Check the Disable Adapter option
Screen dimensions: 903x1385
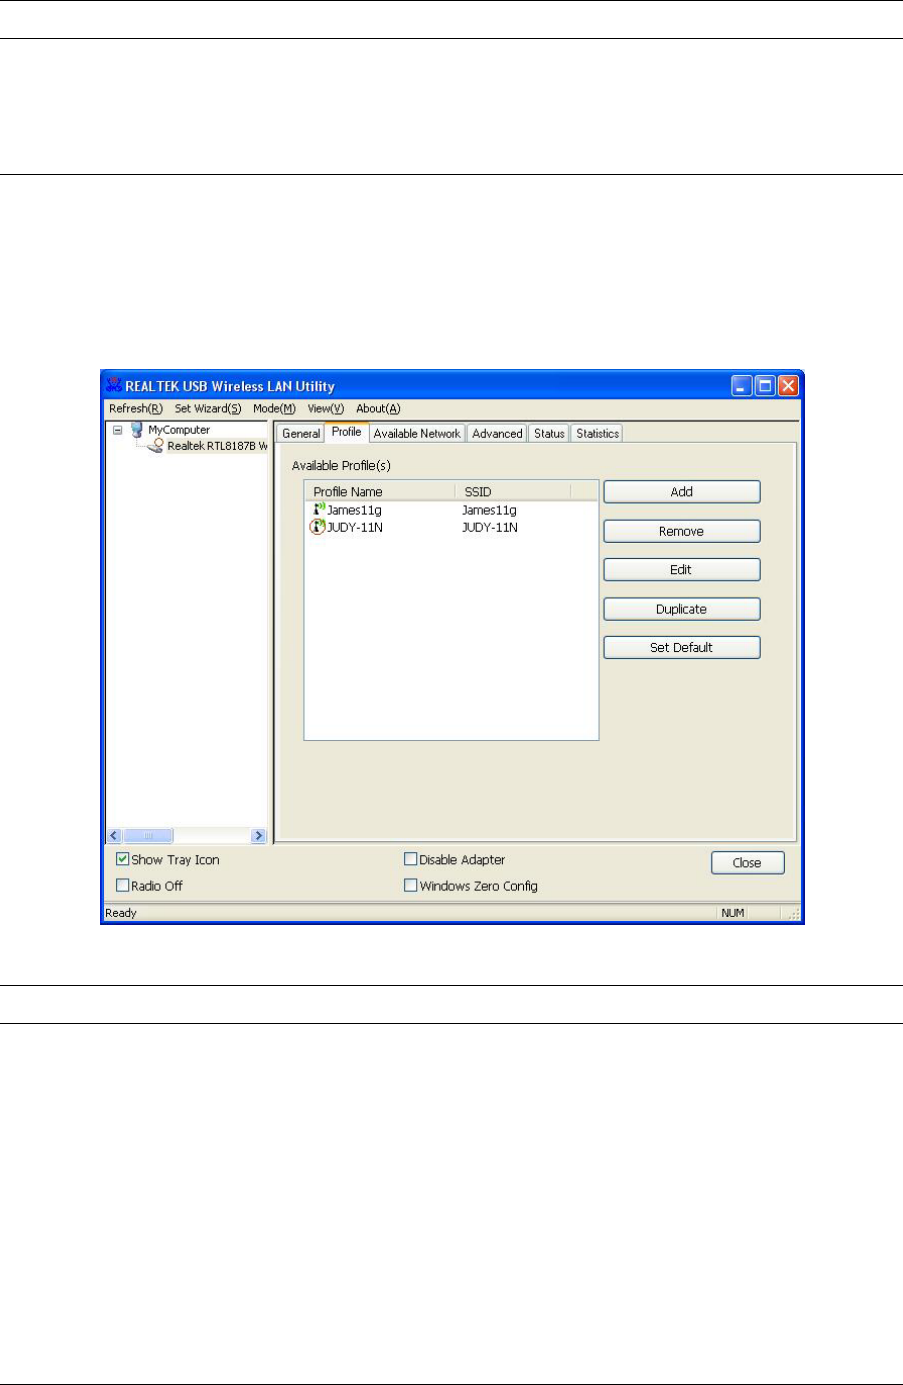coord(410,859)
